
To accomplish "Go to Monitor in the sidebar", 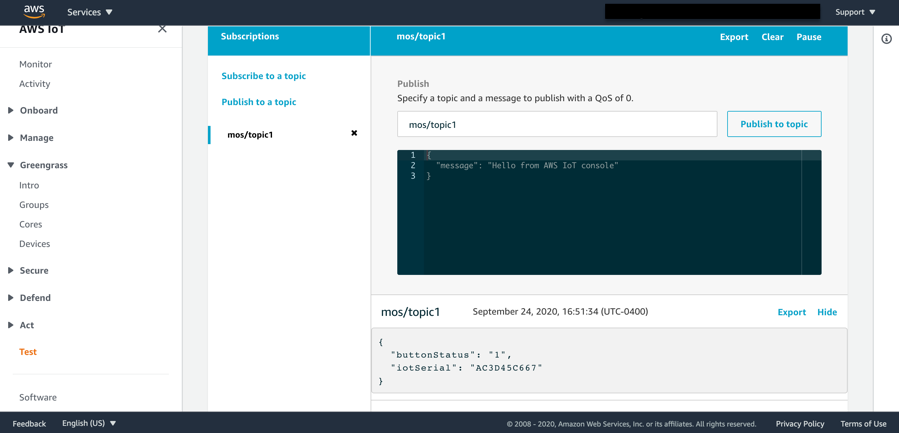I will pos(36,64).
